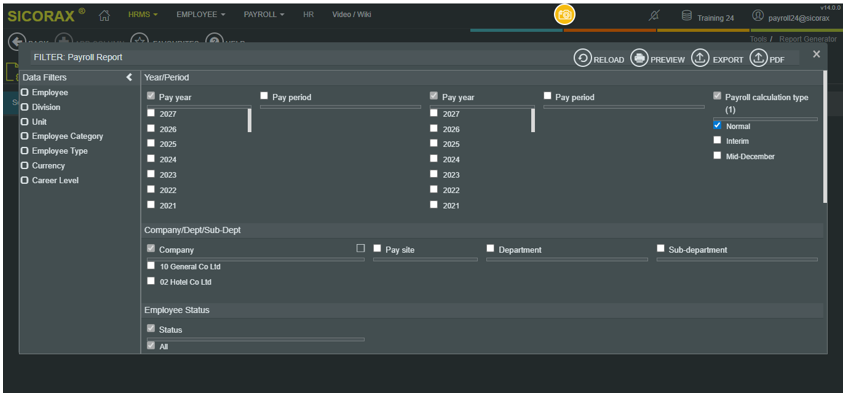Toggle the Pay site checkbox
The image size is (846, 397).
pyautogui.click(x=378, y=249)
